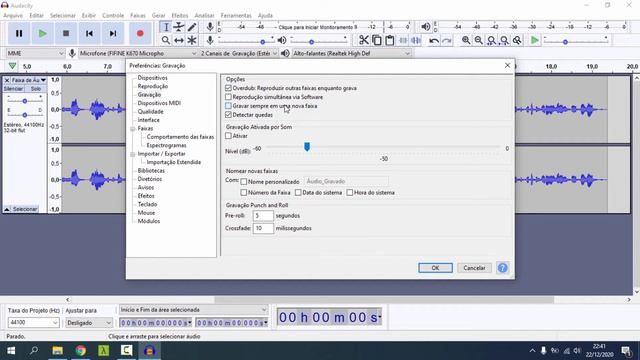Toggle Overdub checkbox
The width and height of the screenshot is (640, 360).
[x=228, y=88]
